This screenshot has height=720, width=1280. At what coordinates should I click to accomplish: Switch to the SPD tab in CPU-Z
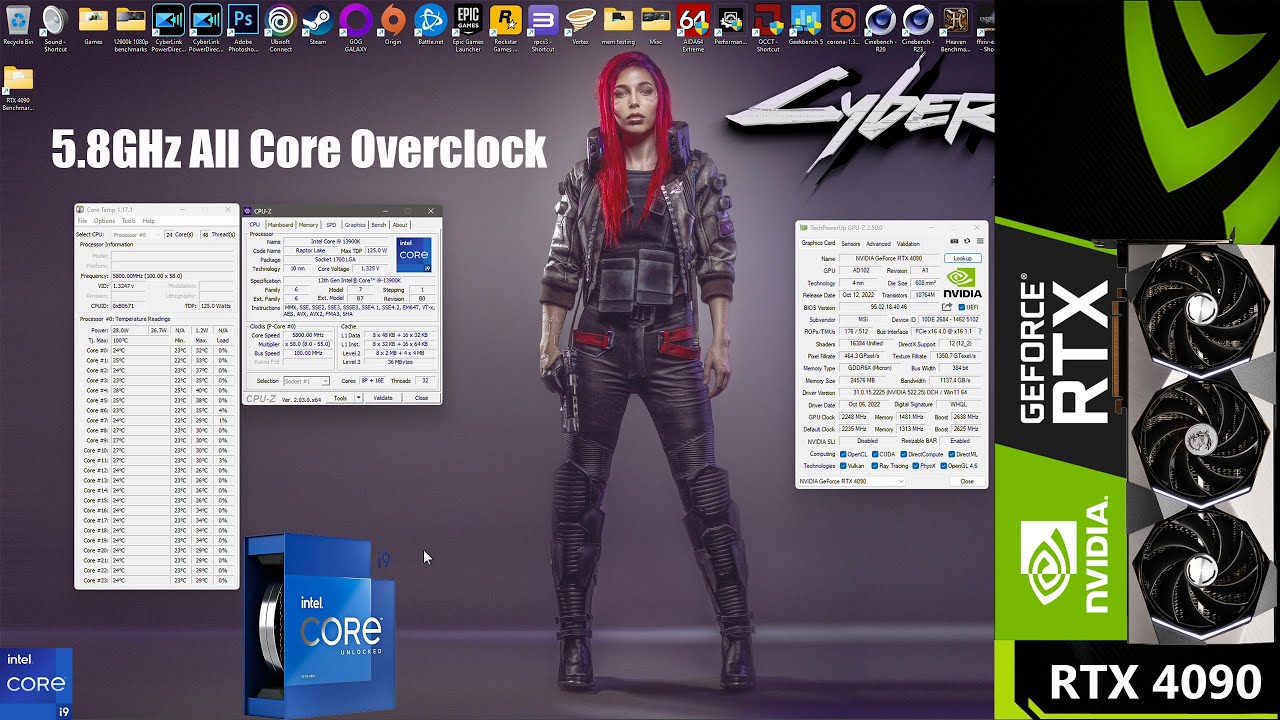[x=331, y=225]
